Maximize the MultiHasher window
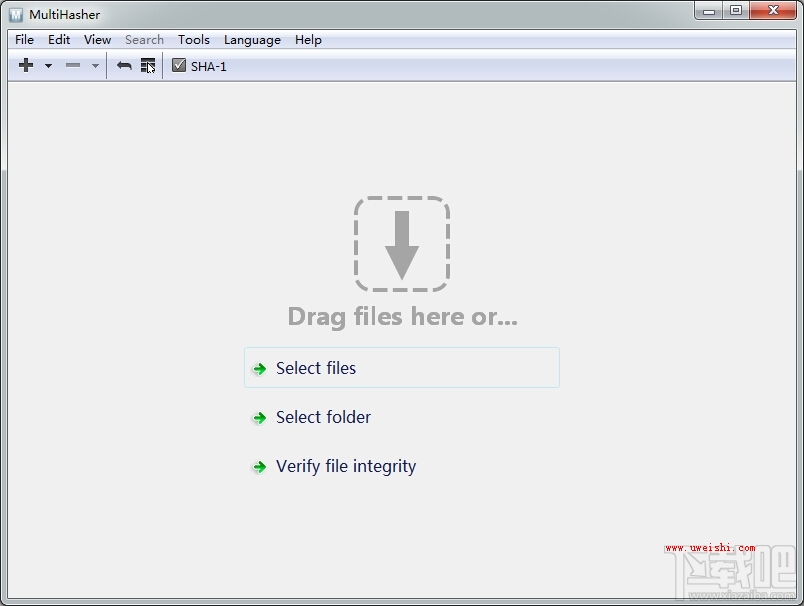 click(x=736, y=11)
